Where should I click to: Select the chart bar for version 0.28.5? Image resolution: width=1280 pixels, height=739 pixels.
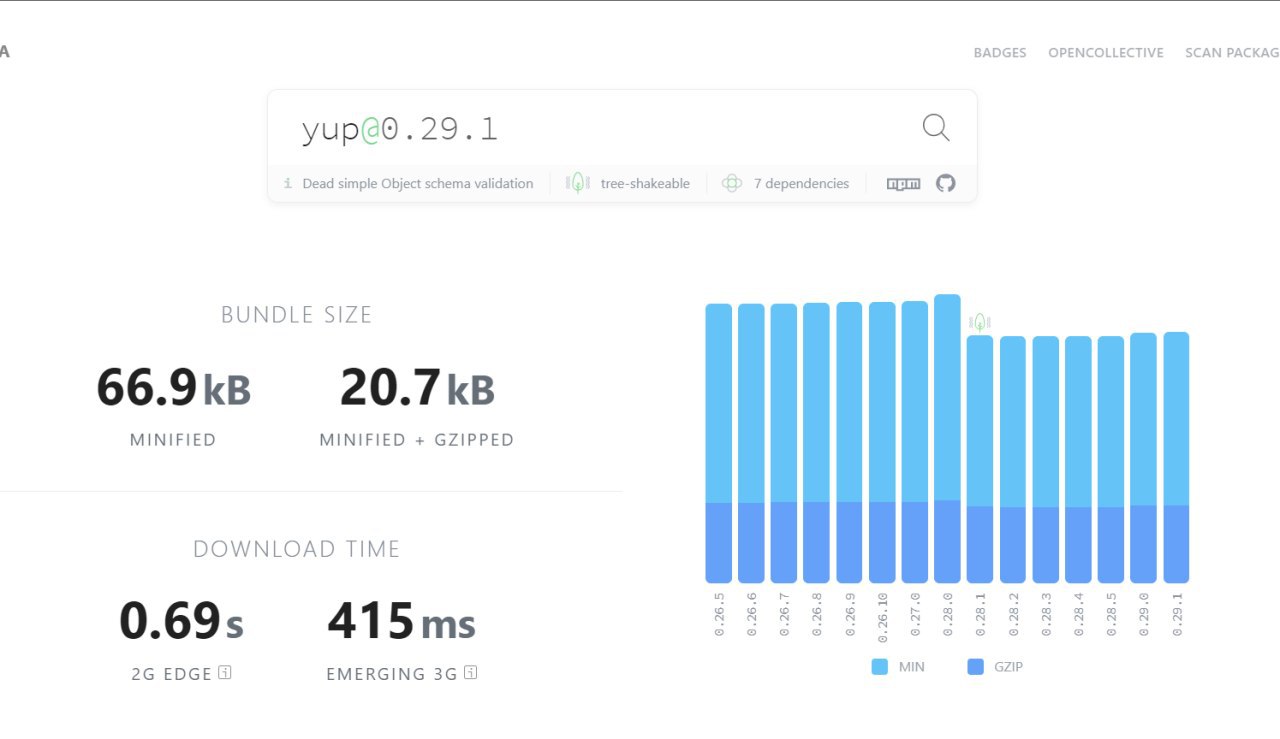(1111, 459)
